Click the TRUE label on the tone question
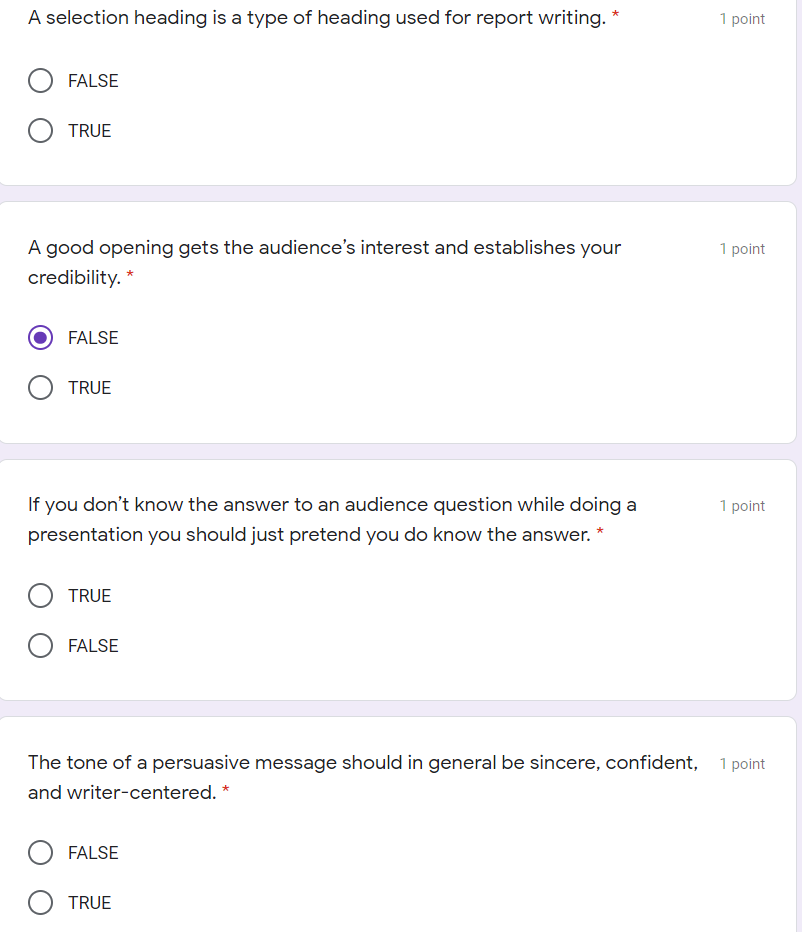The width and height of the screenshot is (802, 932). (89, 902)
